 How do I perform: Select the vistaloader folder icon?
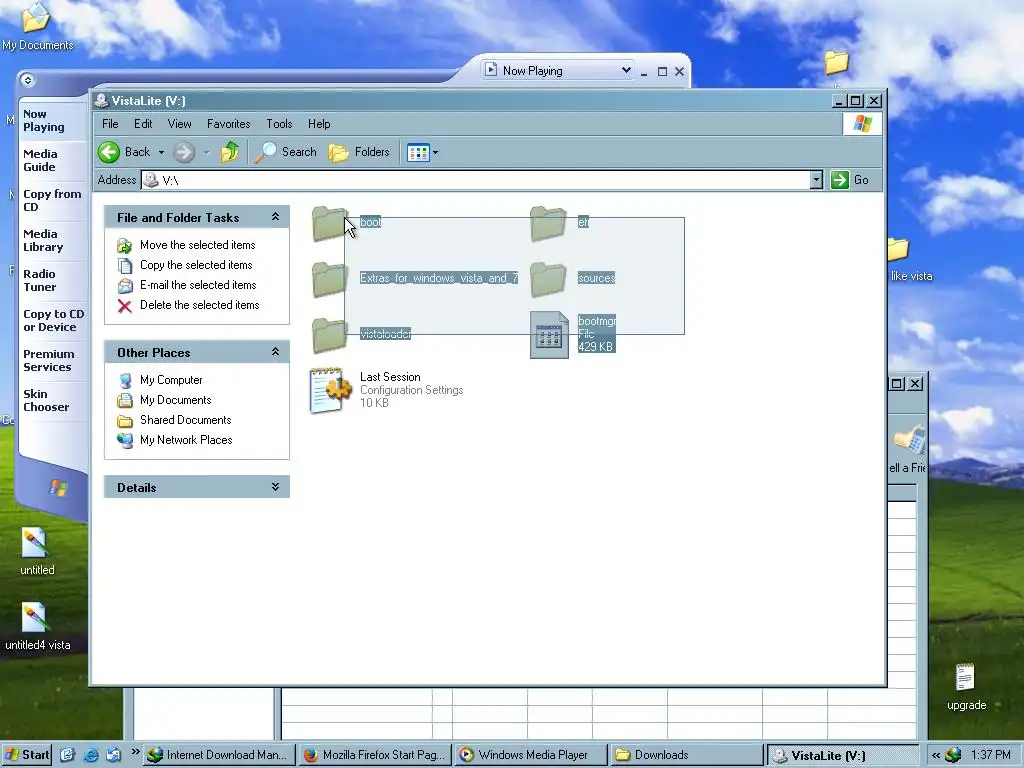(330, 336)
